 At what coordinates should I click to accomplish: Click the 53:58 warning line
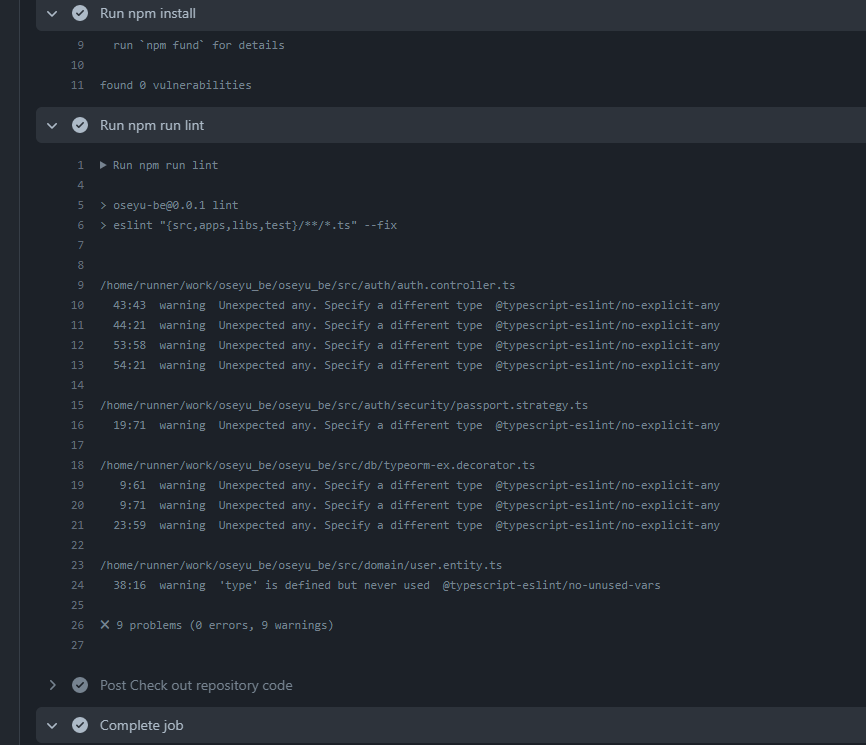point(416,345)
